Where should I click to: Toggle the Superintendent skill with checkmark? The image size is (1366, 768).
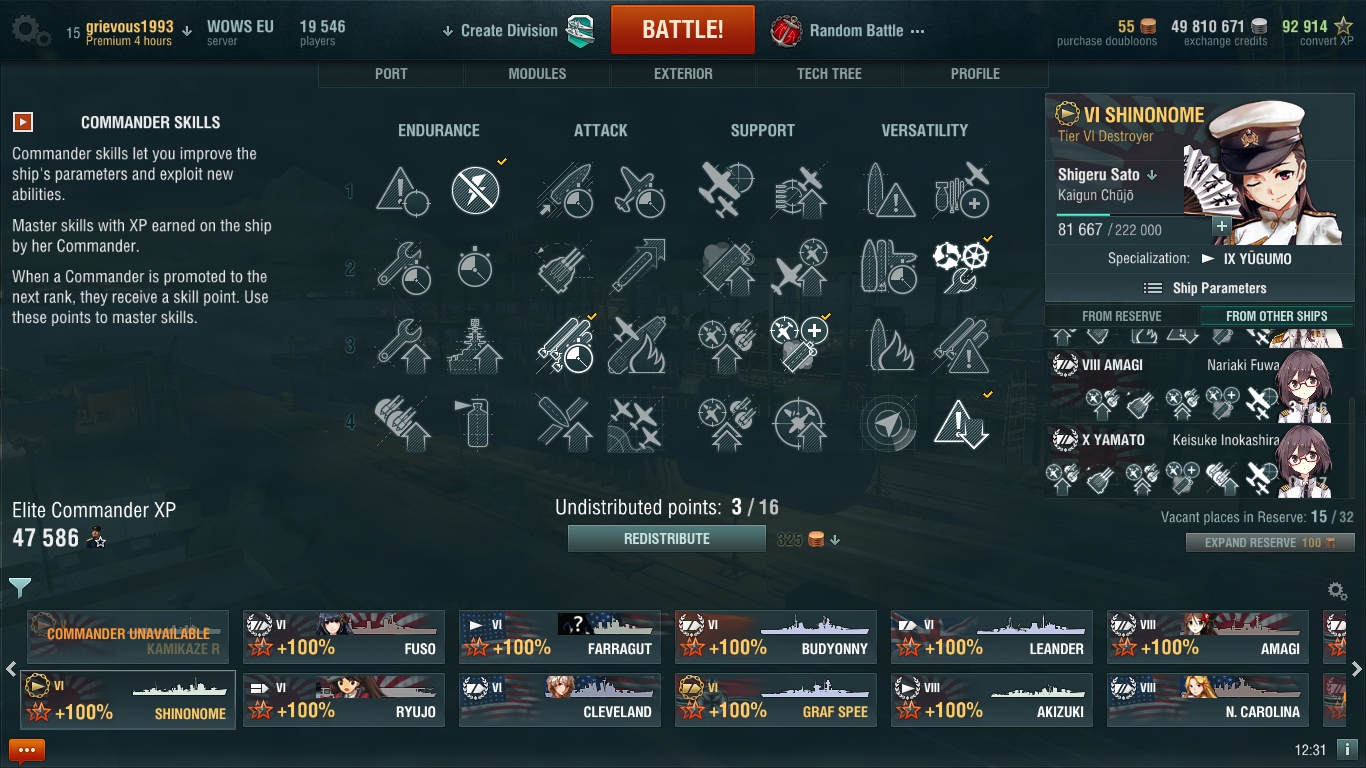800,346
